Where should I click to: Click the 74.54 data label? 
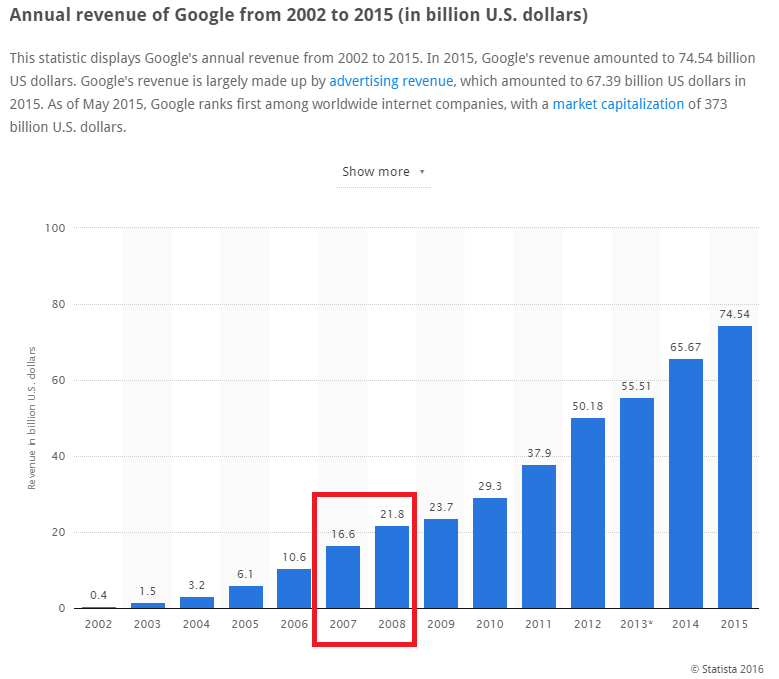[x=735, y=314]
